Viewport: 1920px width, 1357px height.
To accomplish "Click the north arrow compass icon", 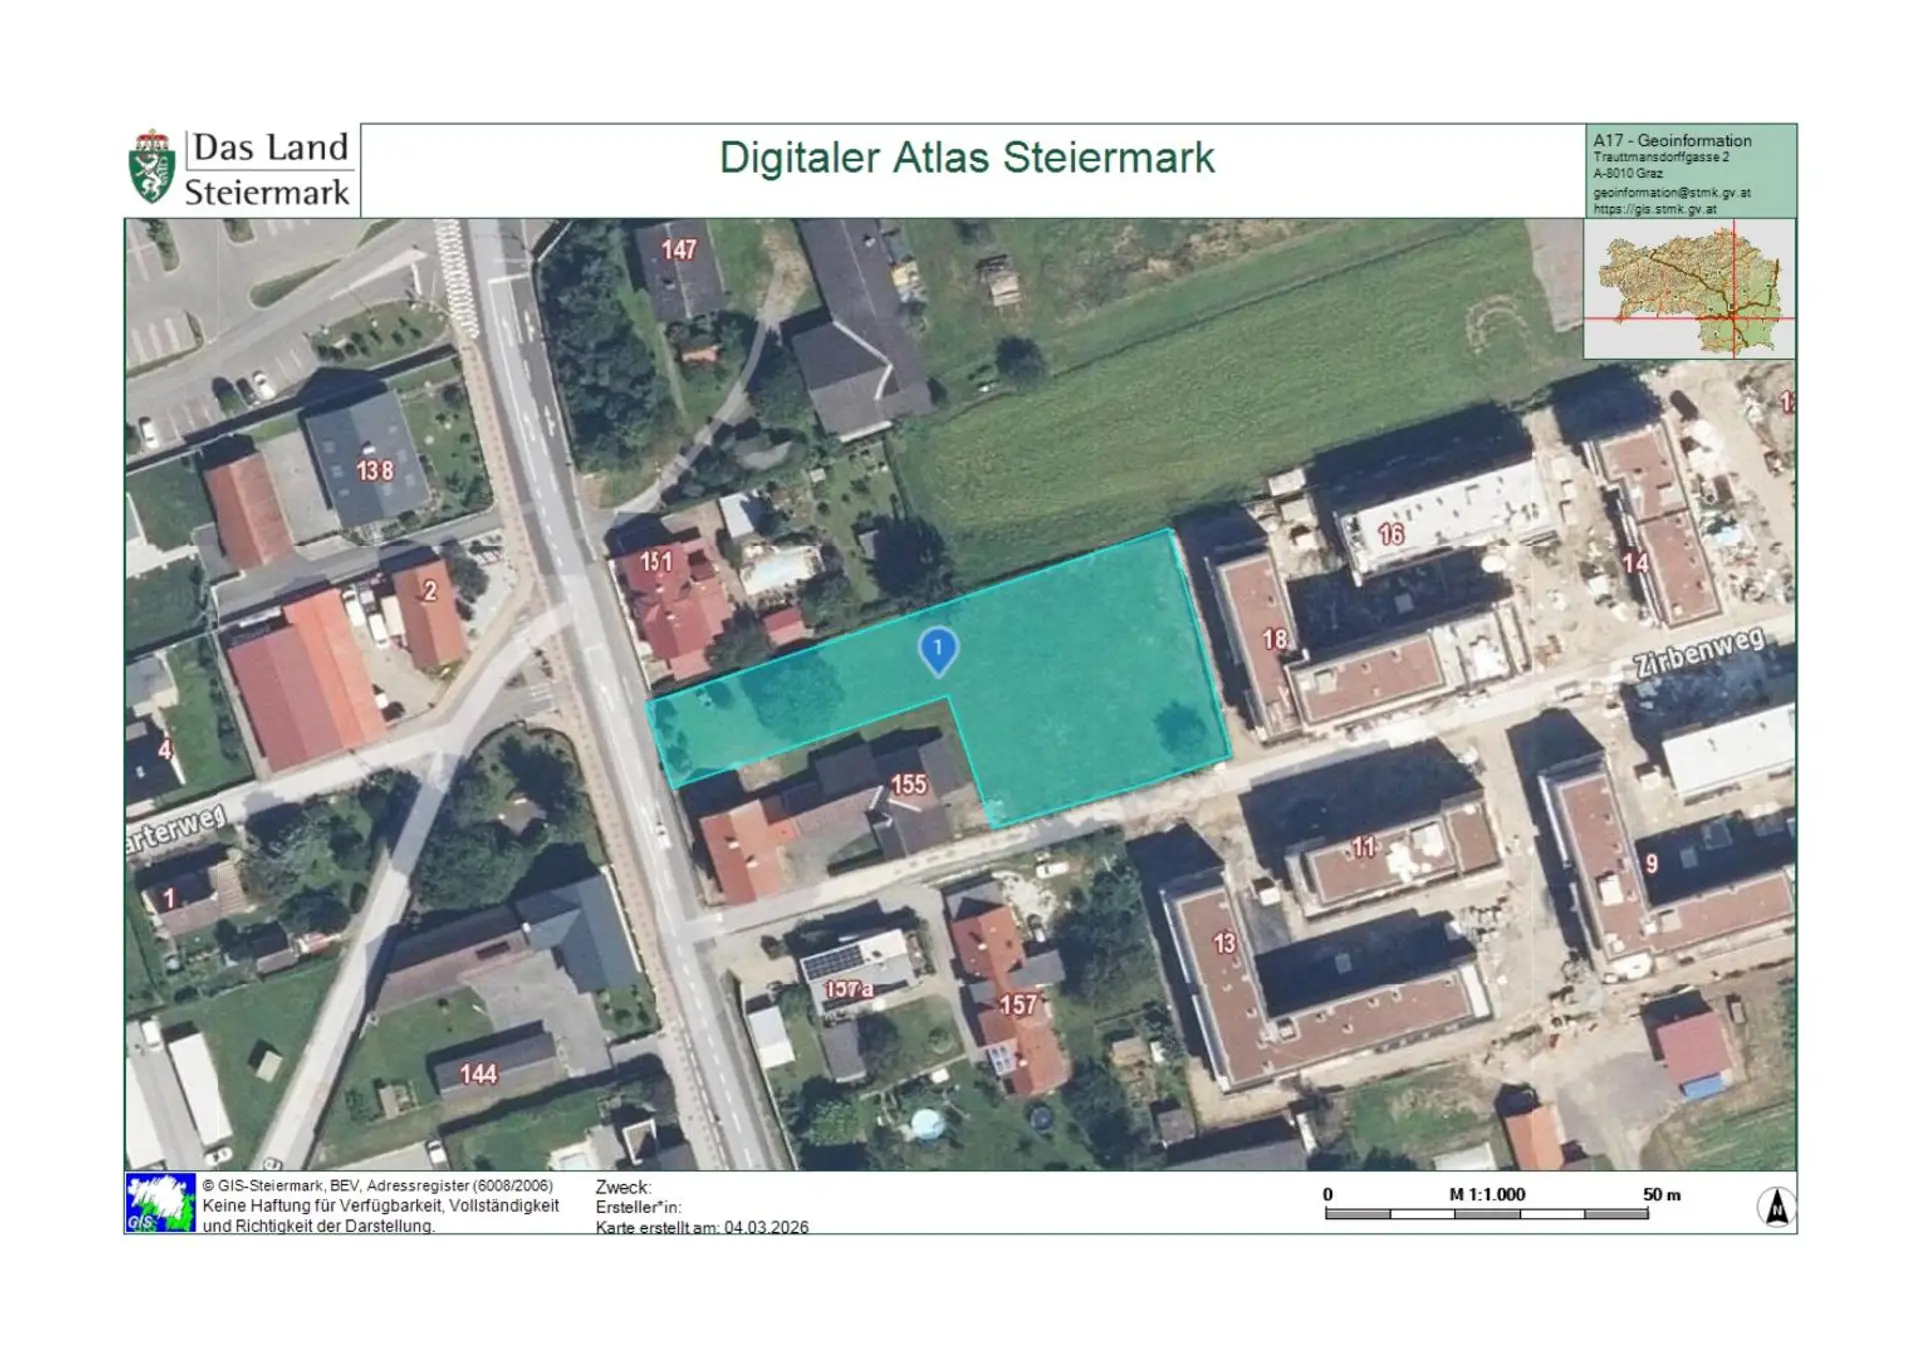I will (x=1776, y=1206).
